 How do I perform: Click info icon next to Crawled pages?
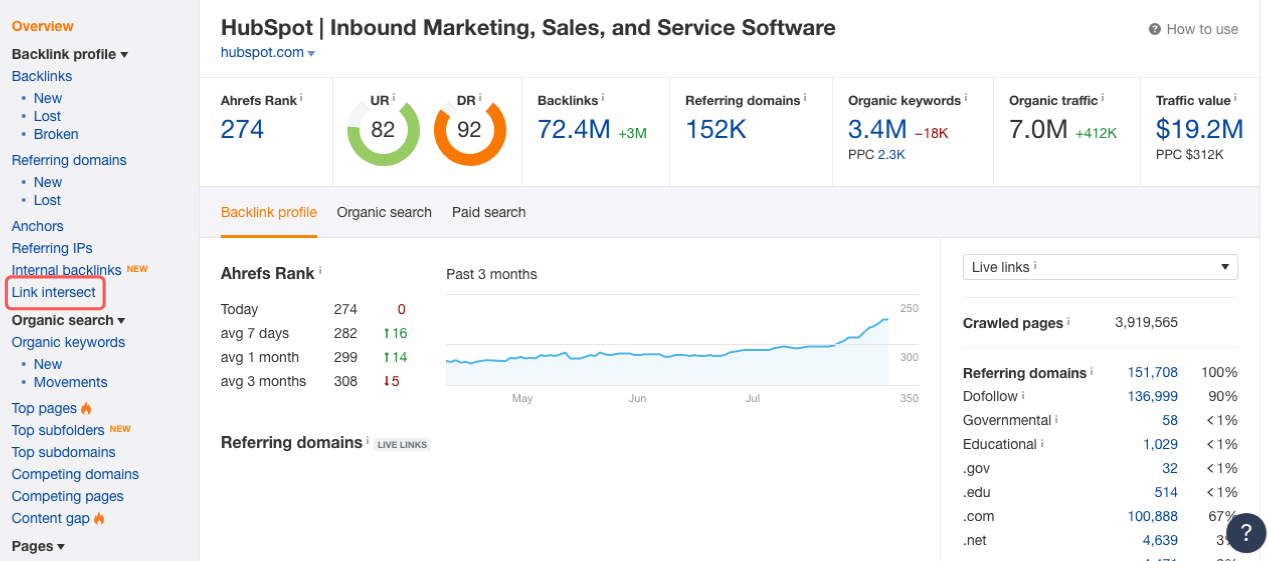click(1068, 322)
